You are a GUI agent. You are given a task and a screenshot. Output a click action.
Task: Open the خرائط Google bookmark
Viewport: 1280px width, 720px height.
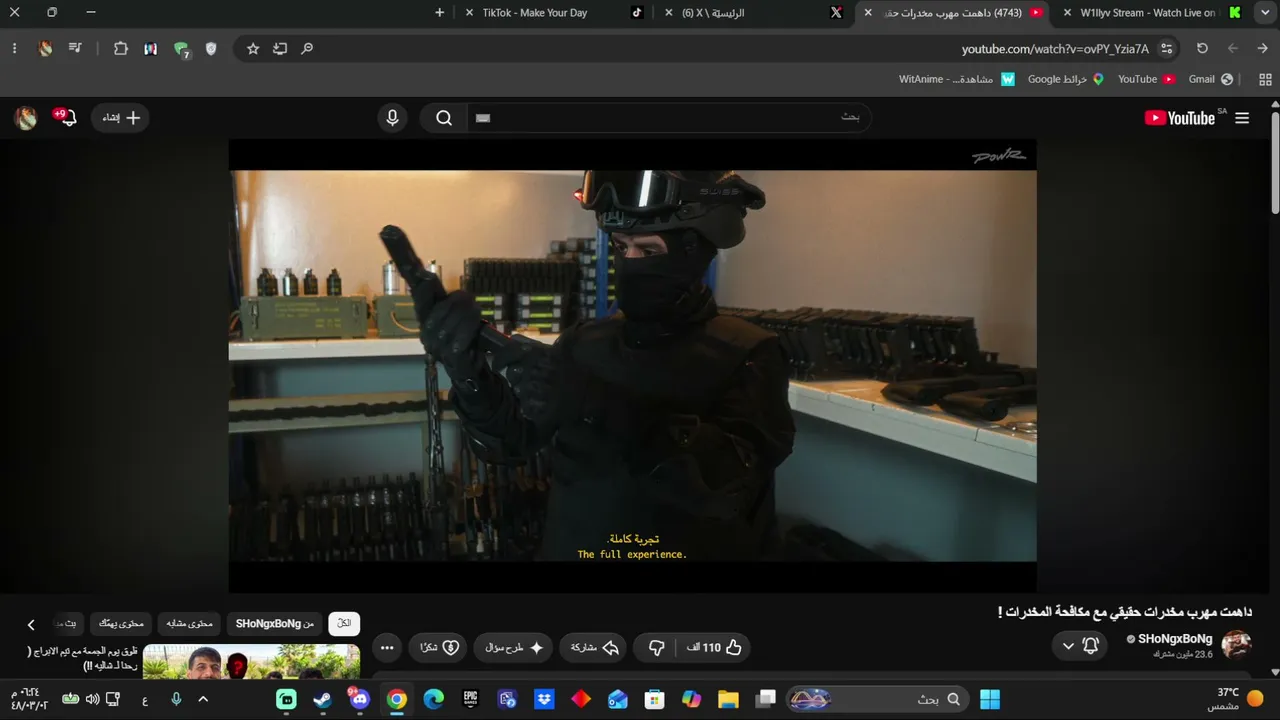point(1066,79)
